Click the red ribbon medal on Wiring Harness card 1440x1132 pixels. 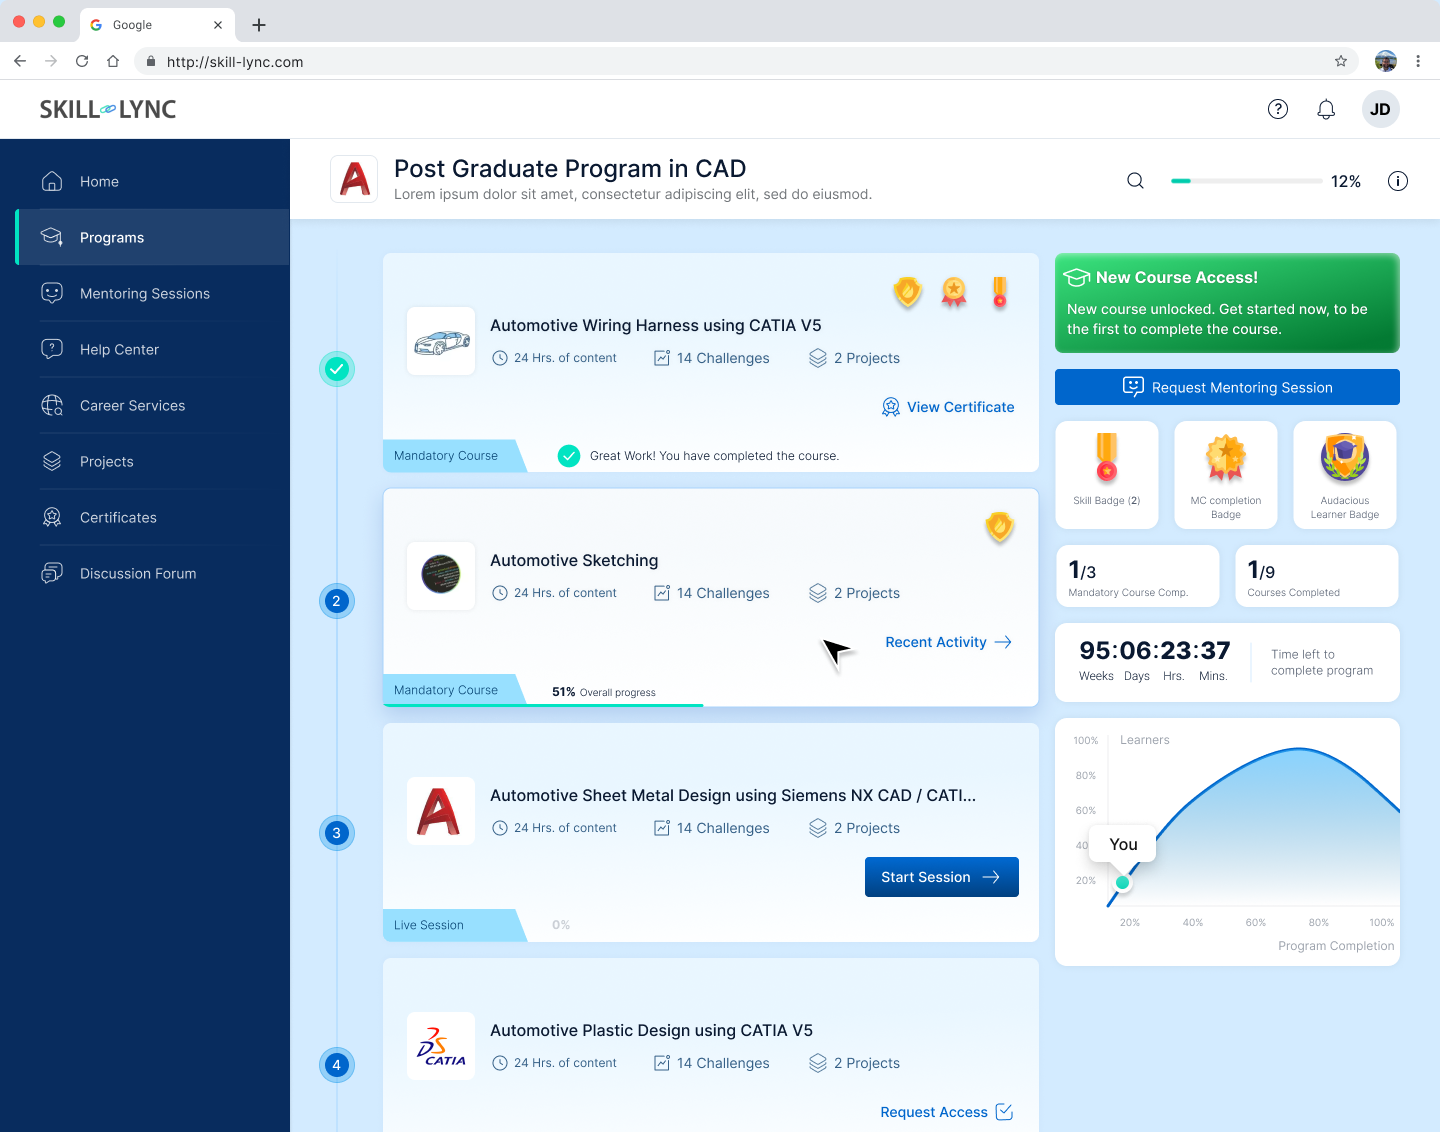pyautogui.click(x=999, y=292)
